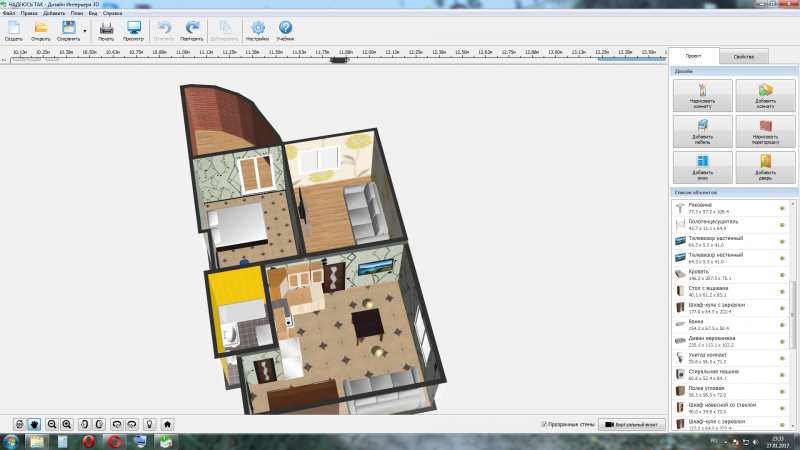800x450 pixels.
Task: Toggle visibility of Ванна in object list
Action: pyautogui.click(x=782, y=323)
